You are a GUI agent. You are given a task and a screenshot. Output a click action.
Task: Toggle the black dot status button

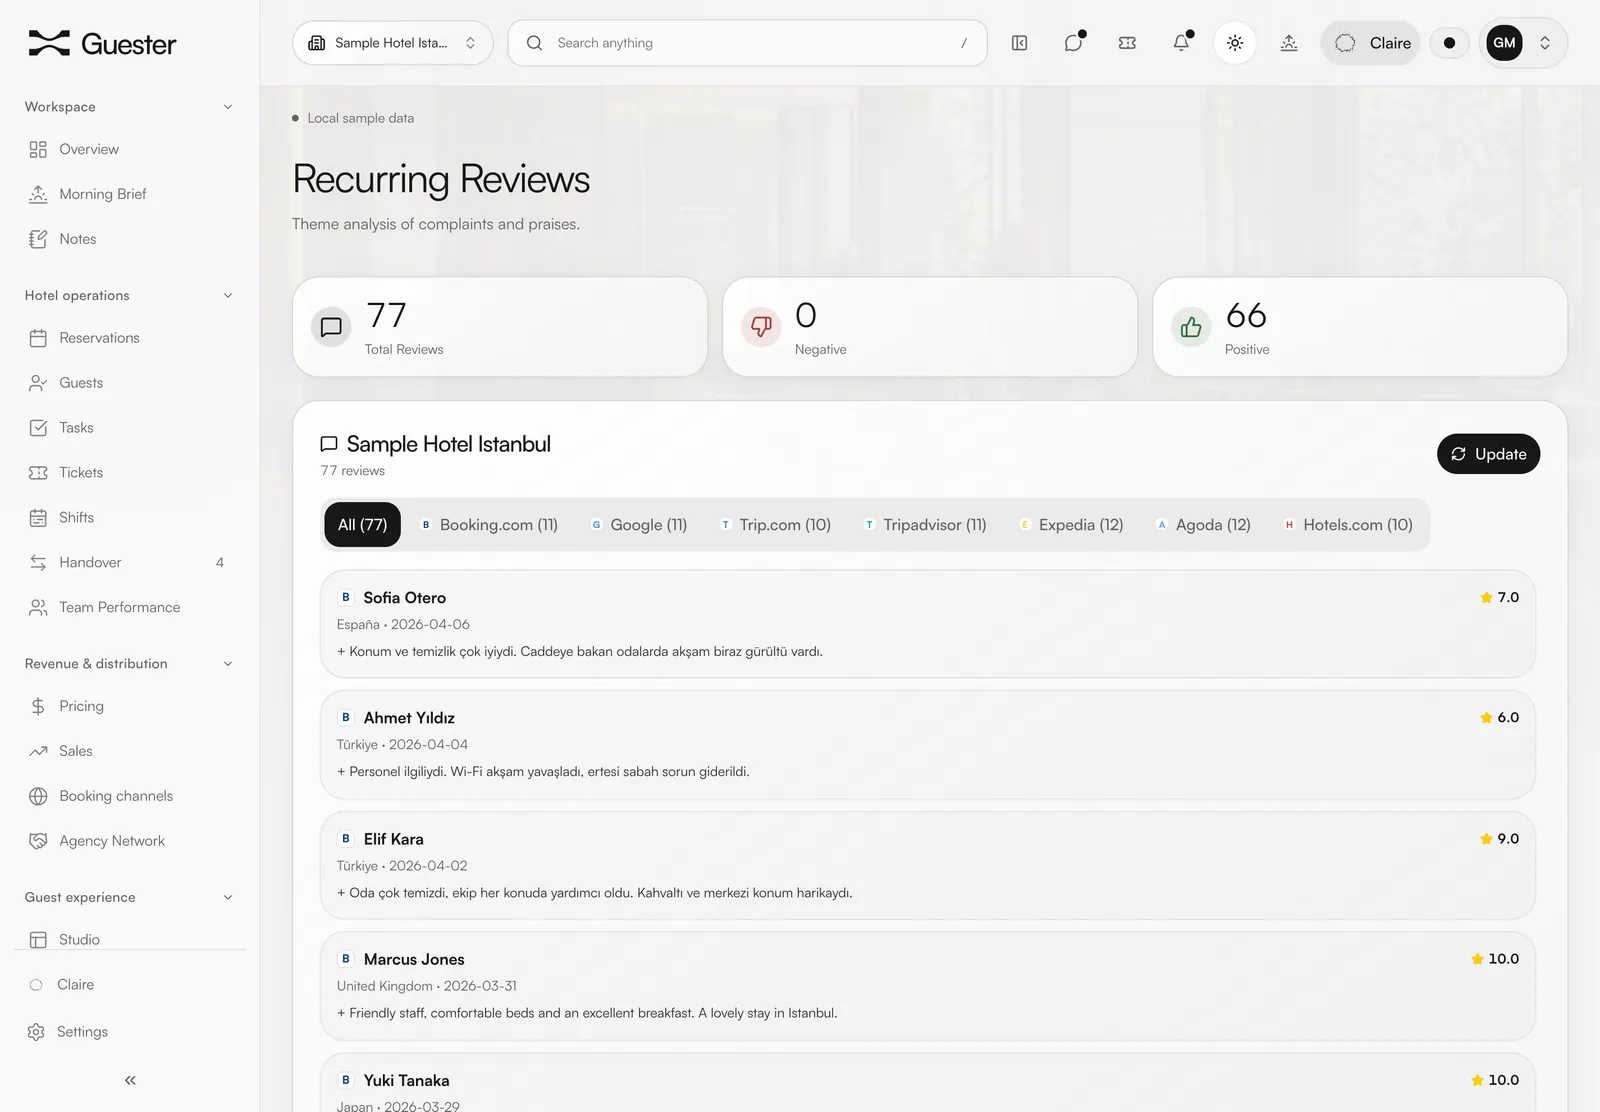pos(1449,43)
